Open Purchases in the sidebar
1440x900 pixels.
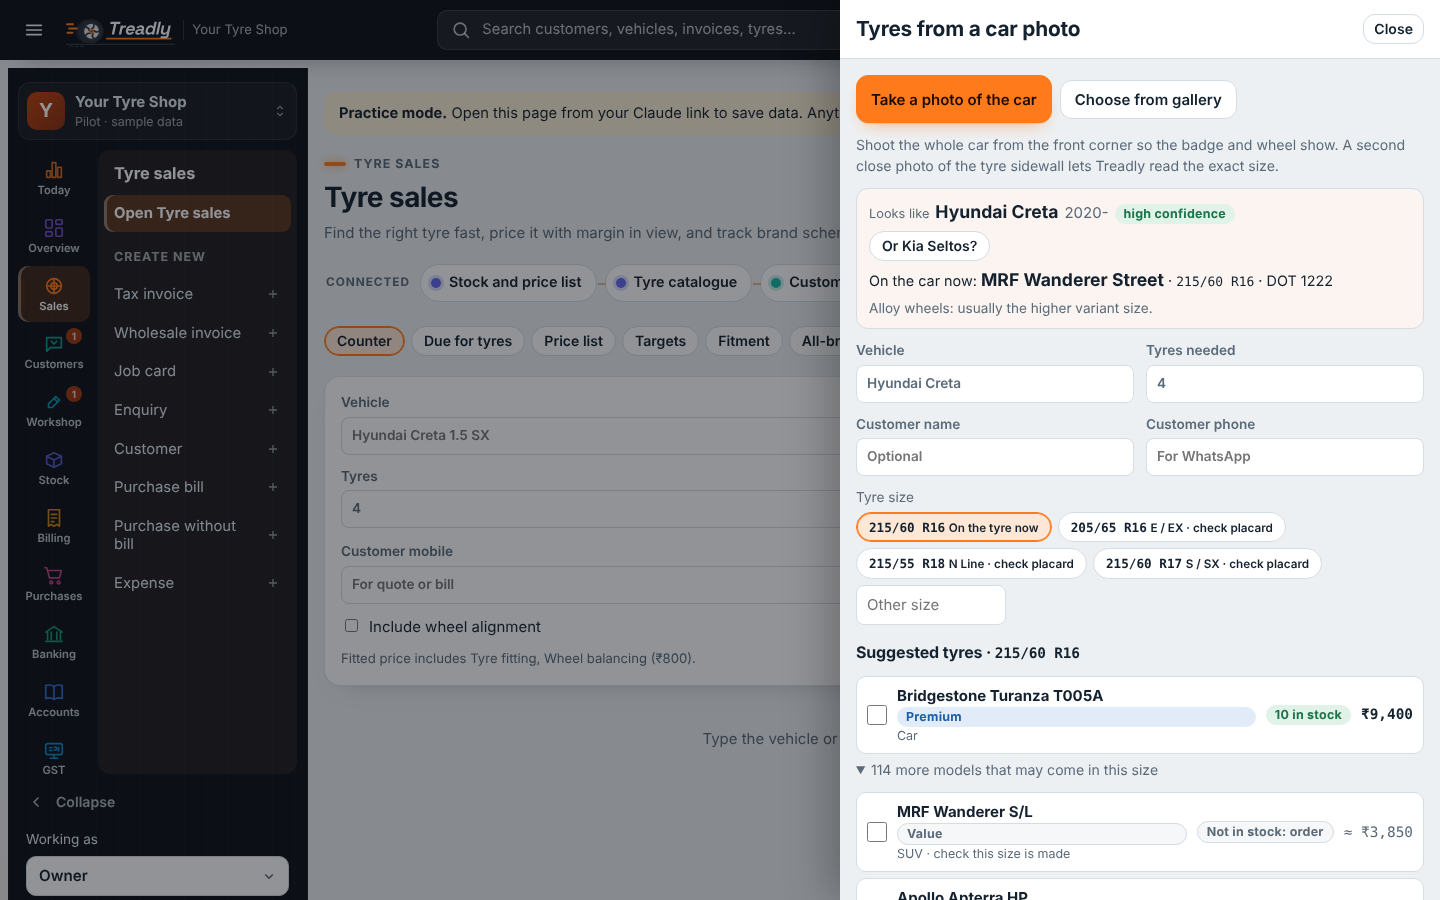pos(54,585)
